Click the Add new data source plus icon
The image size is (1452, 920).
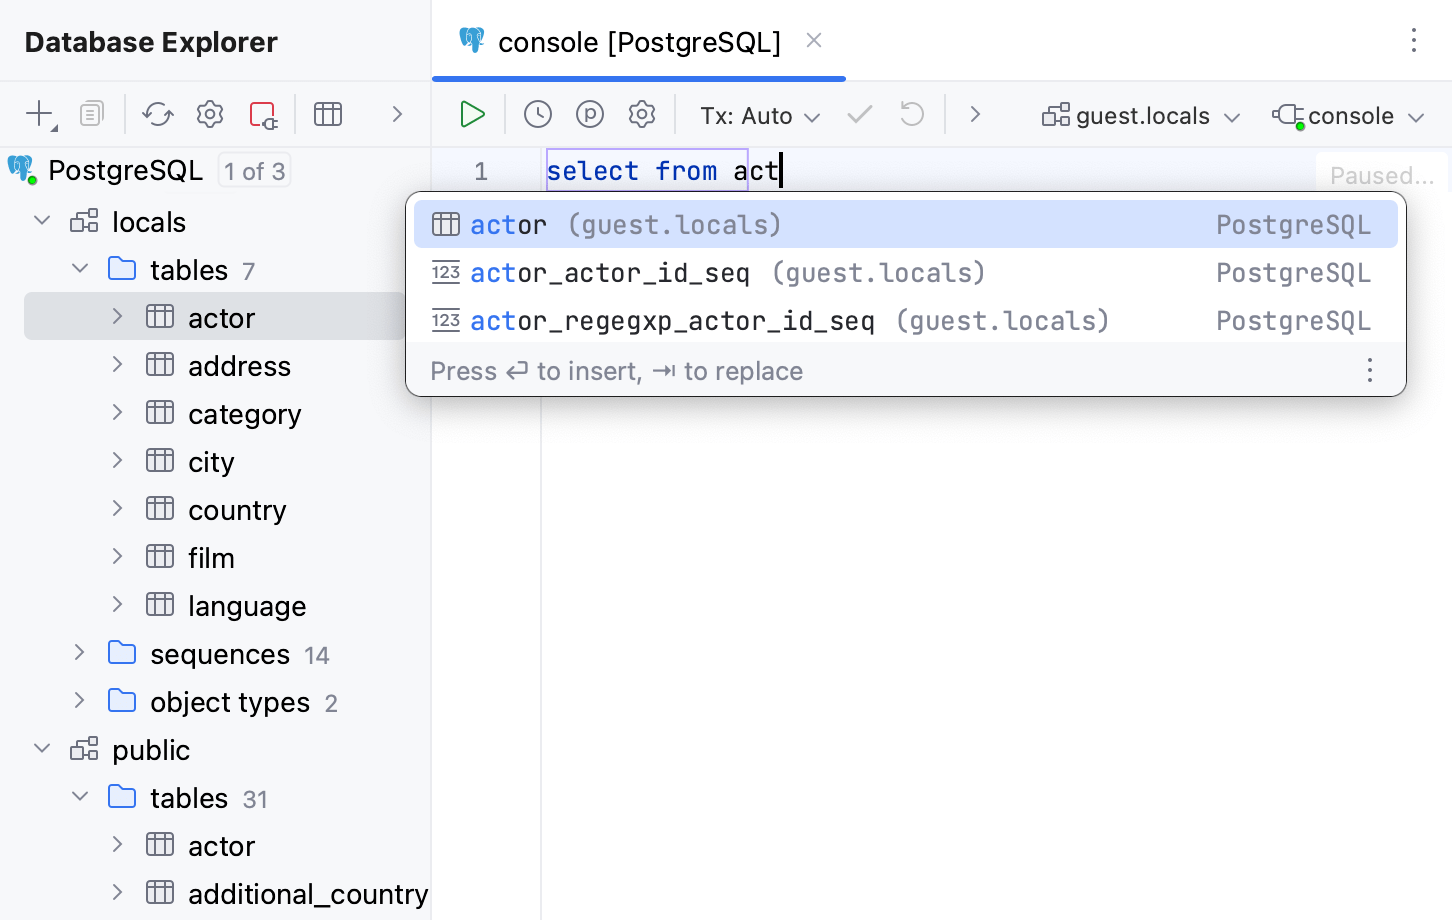coord(40,115)
